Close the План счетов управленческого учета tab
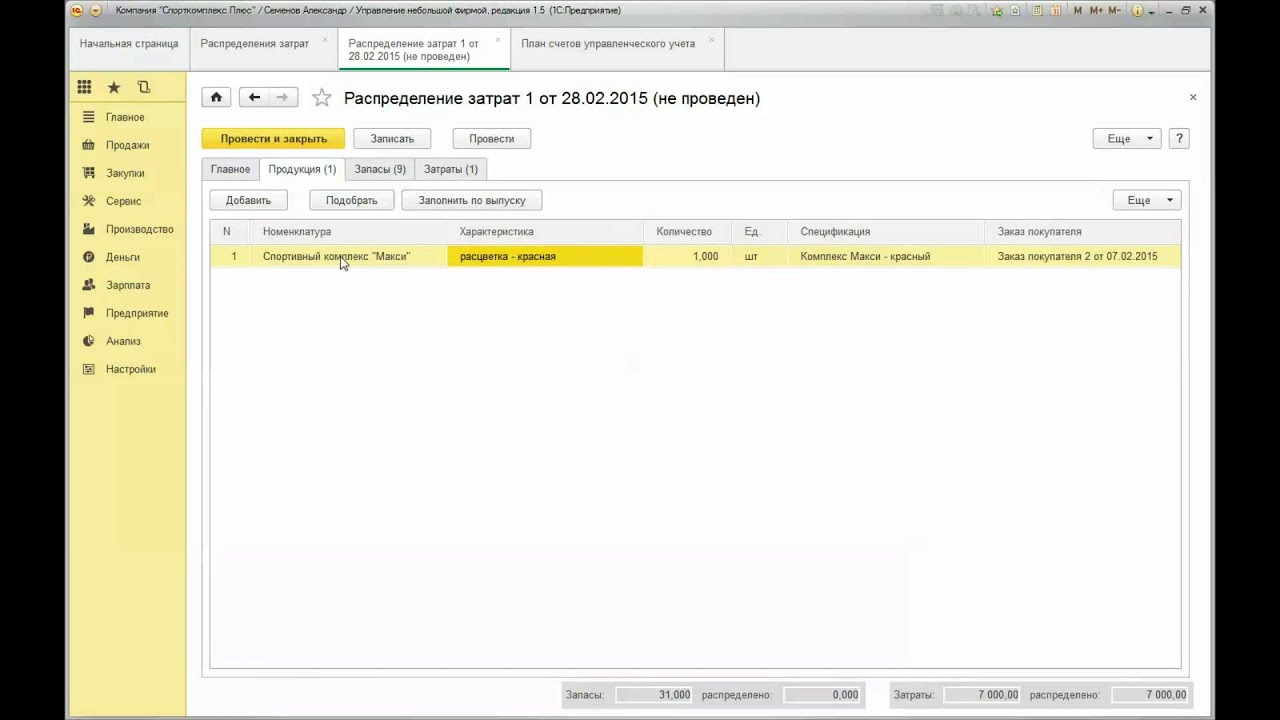The height and width of the screenshot is (720, 1280). pyautogui.click(x=711, y=40)
